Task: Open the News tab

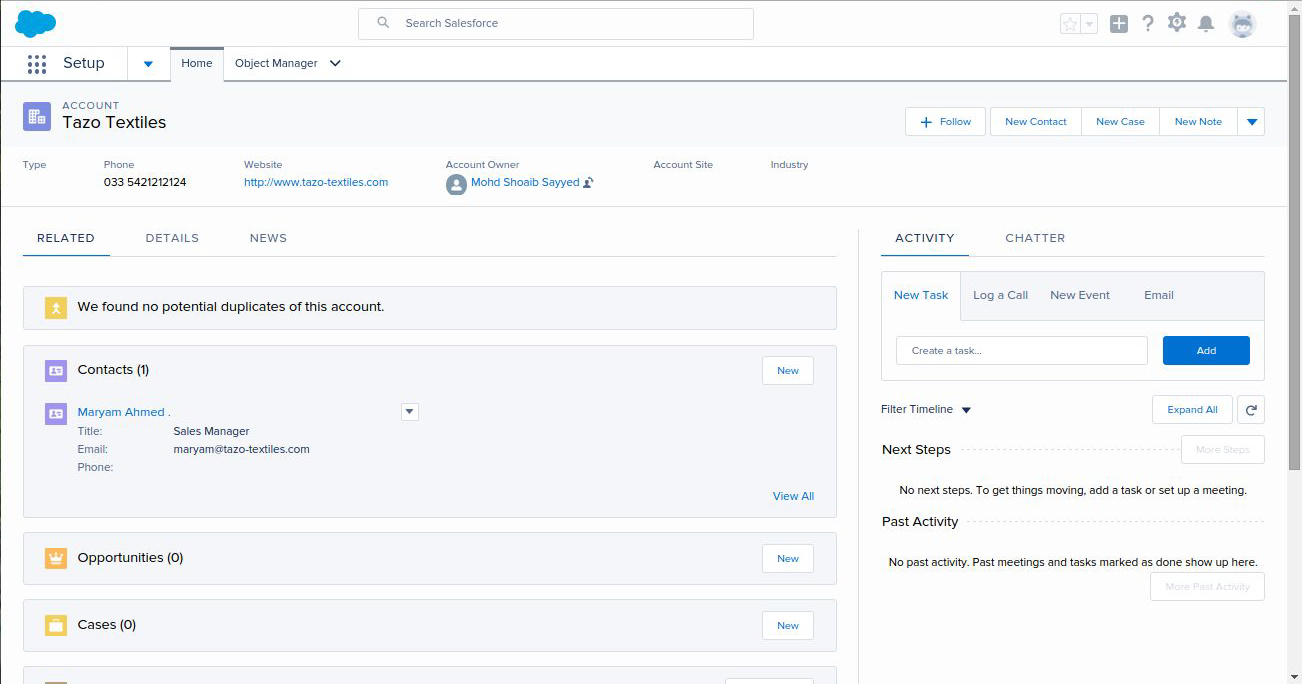Action: tap(268, 238)
